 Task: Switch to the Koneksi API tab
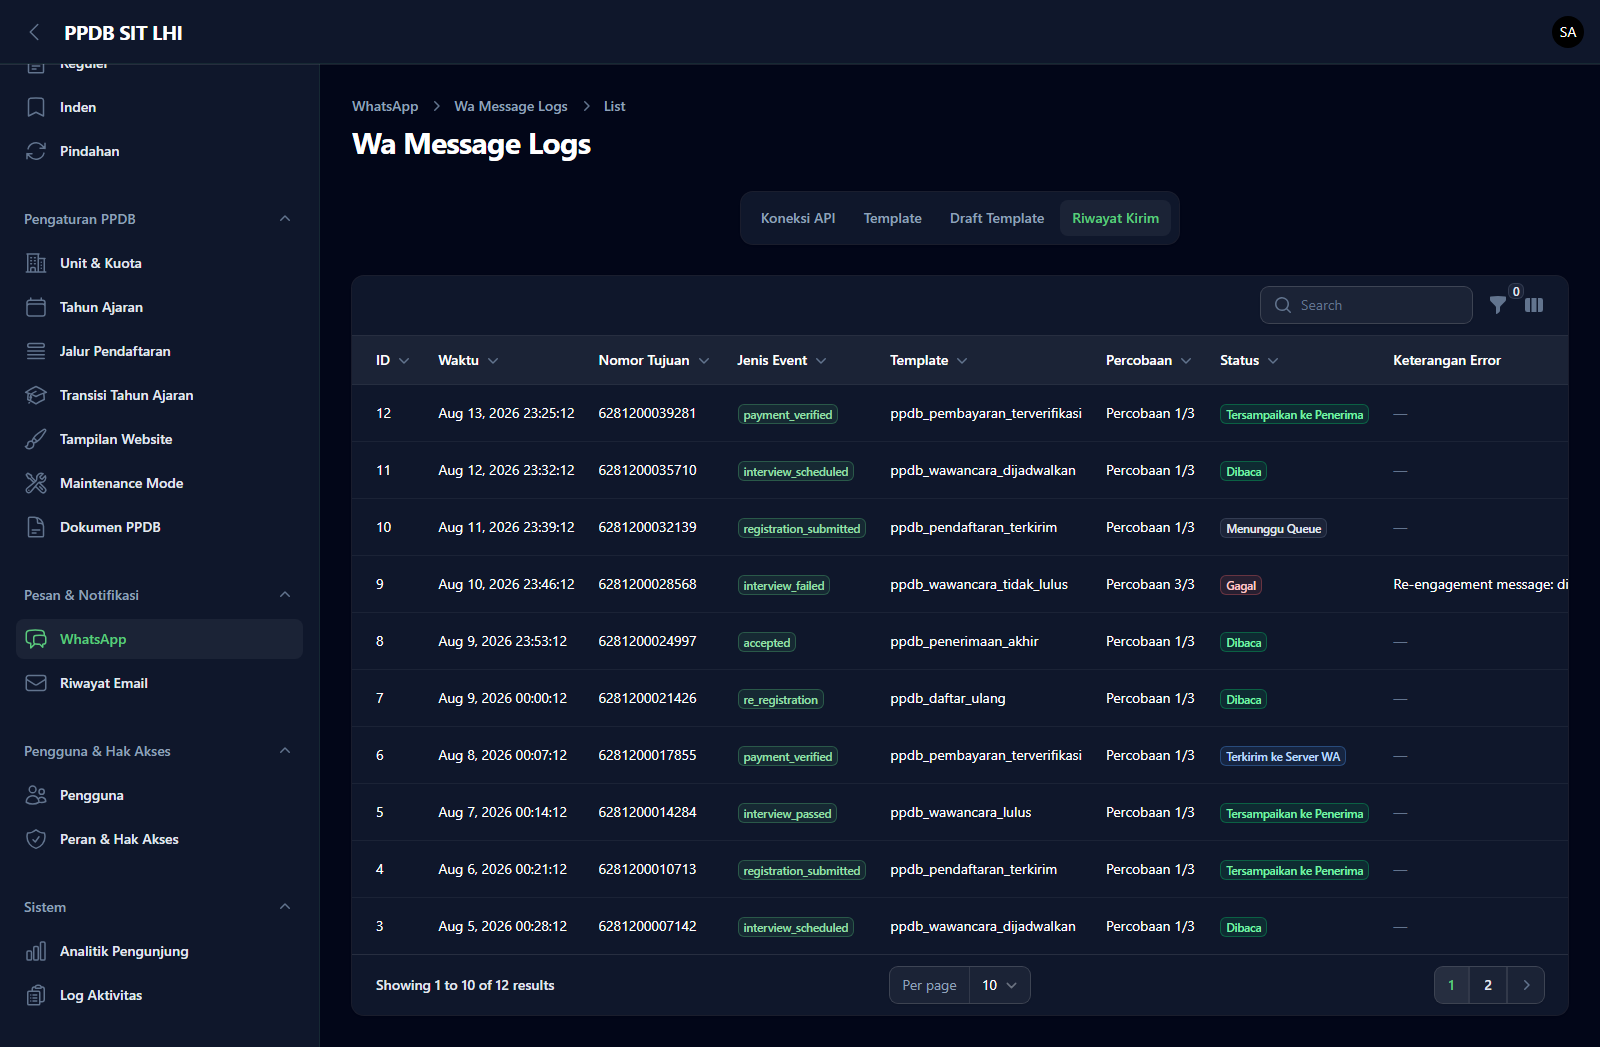(x=798, y=218)
